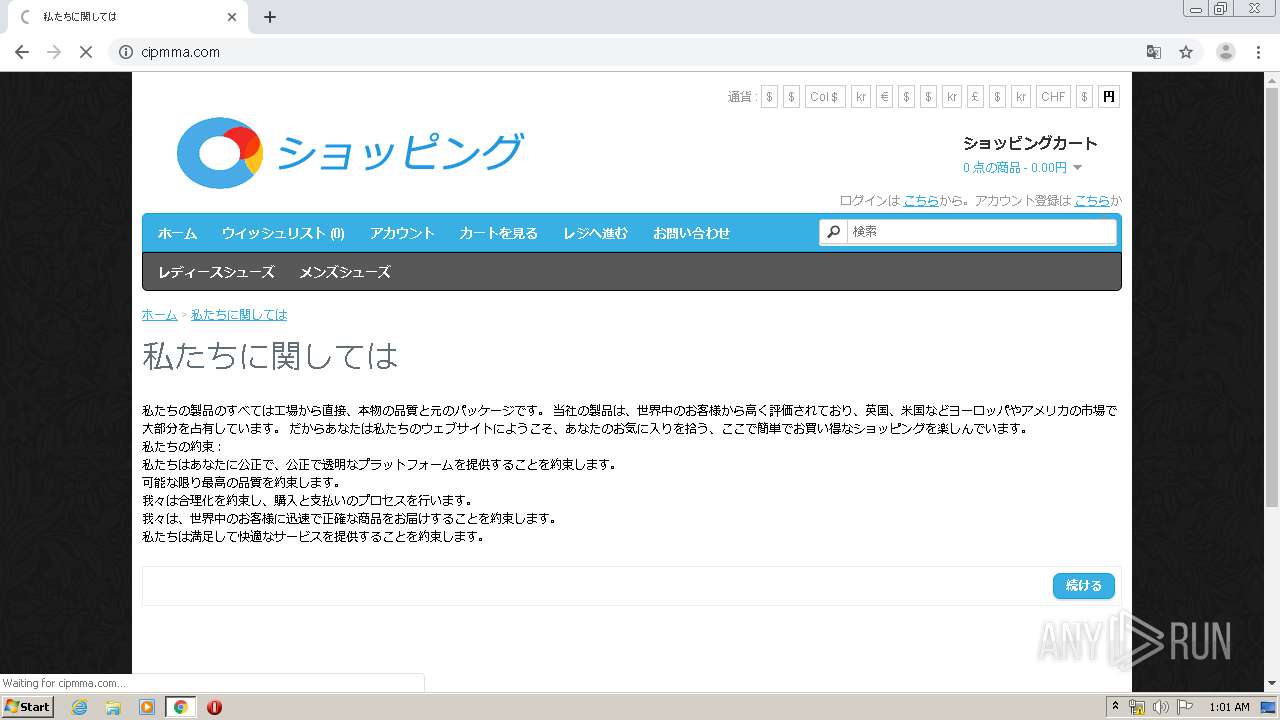
Task: Open the Chrome three-dot menu
Action: click(x=1258, y=52)
